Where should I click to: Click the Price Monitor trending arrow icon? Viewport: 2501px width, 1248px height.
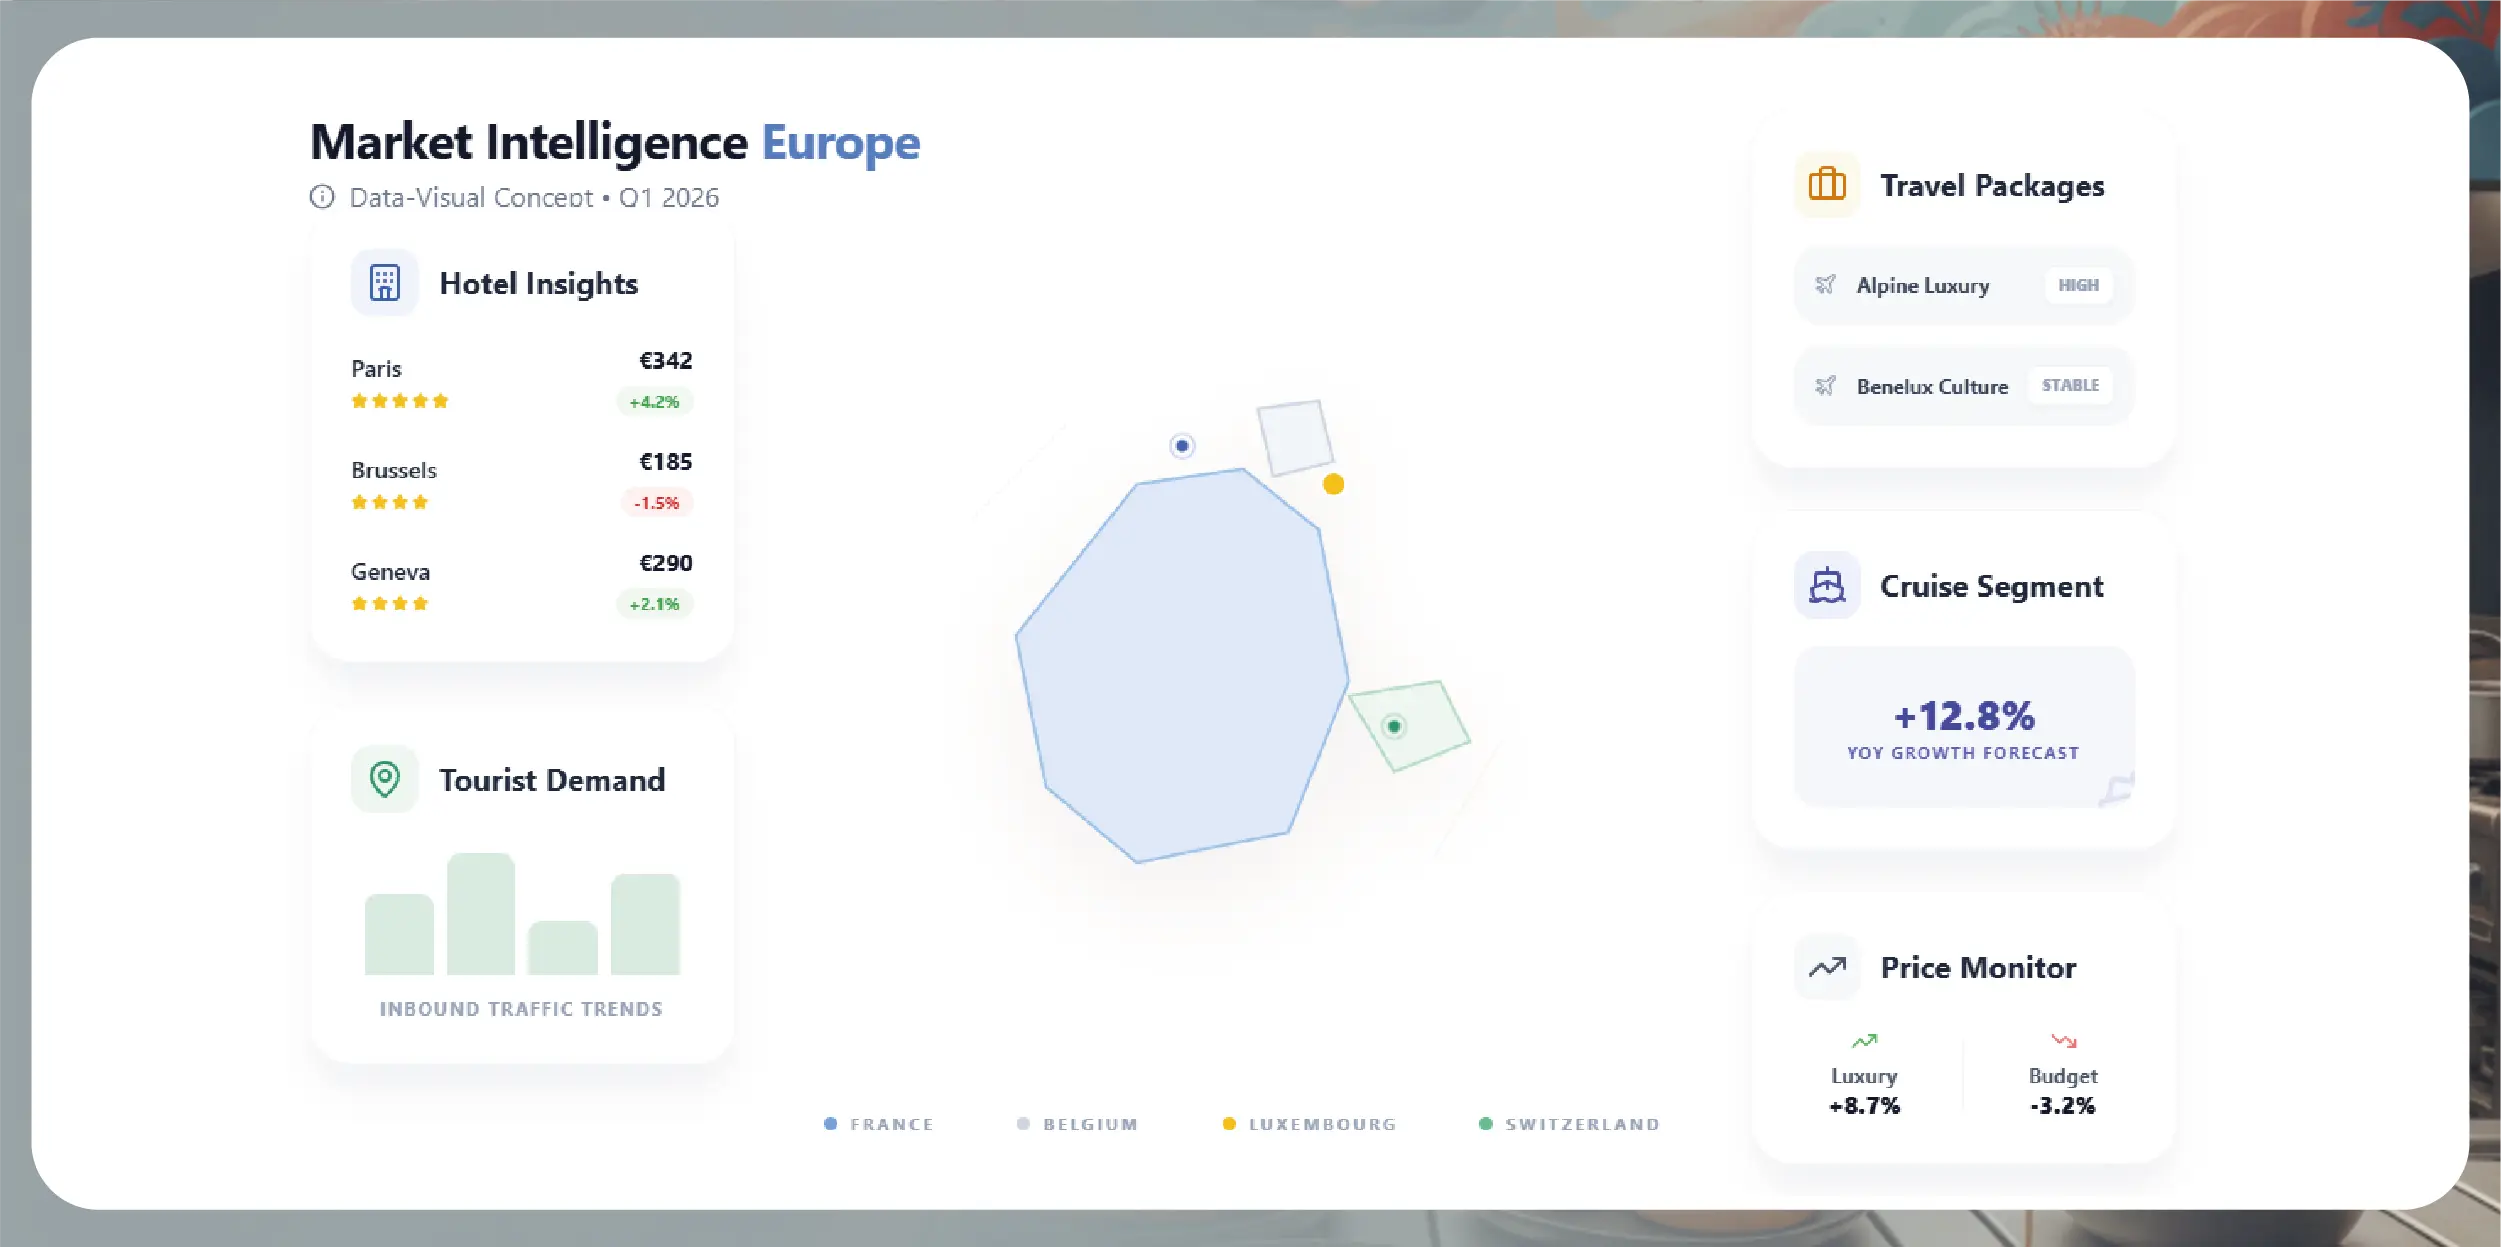click(x=1826, y=967)
